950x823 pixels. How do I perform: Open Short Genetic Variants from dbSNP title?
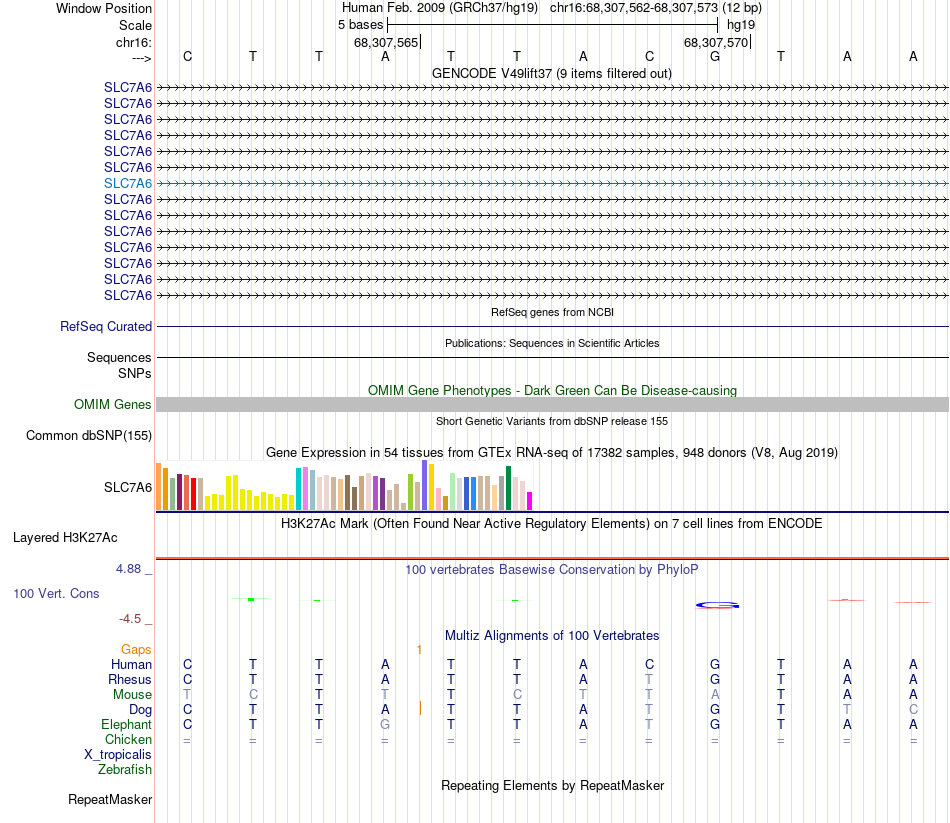pos(552,421)
